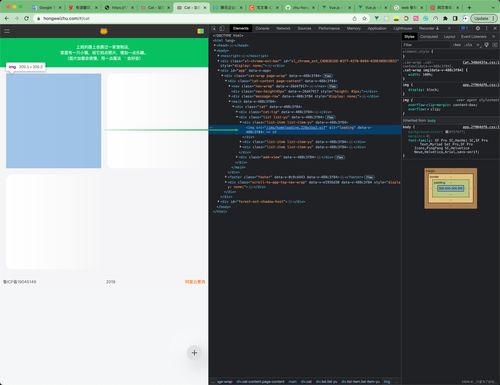
Task: Toggle the device toolbar icon
Action: click(222, 29)
